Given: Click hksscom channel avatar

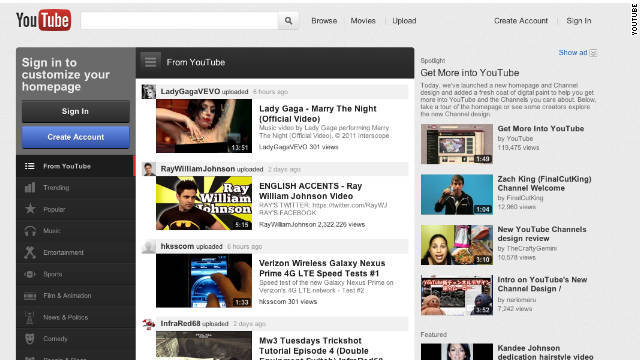Looking at the screenshot, I should 149,247.
